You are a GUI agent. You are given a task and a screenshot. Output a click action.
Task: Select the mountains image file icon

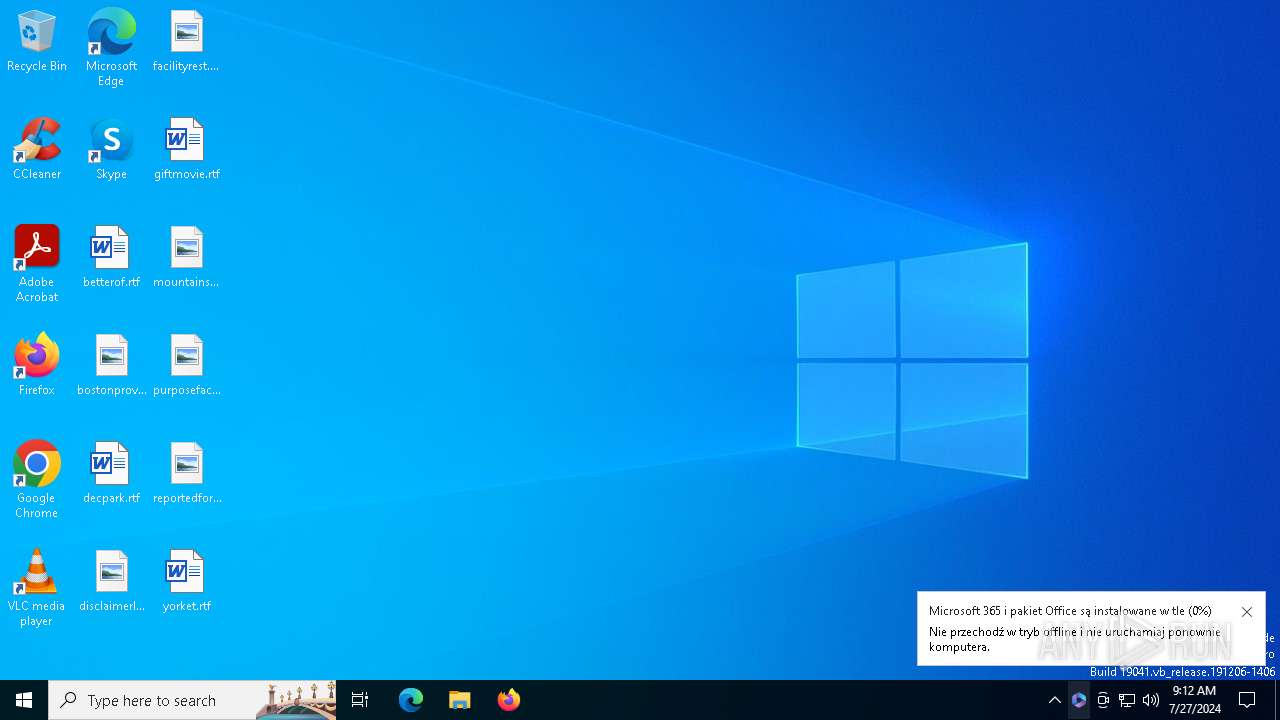click(x=186, y=258)
